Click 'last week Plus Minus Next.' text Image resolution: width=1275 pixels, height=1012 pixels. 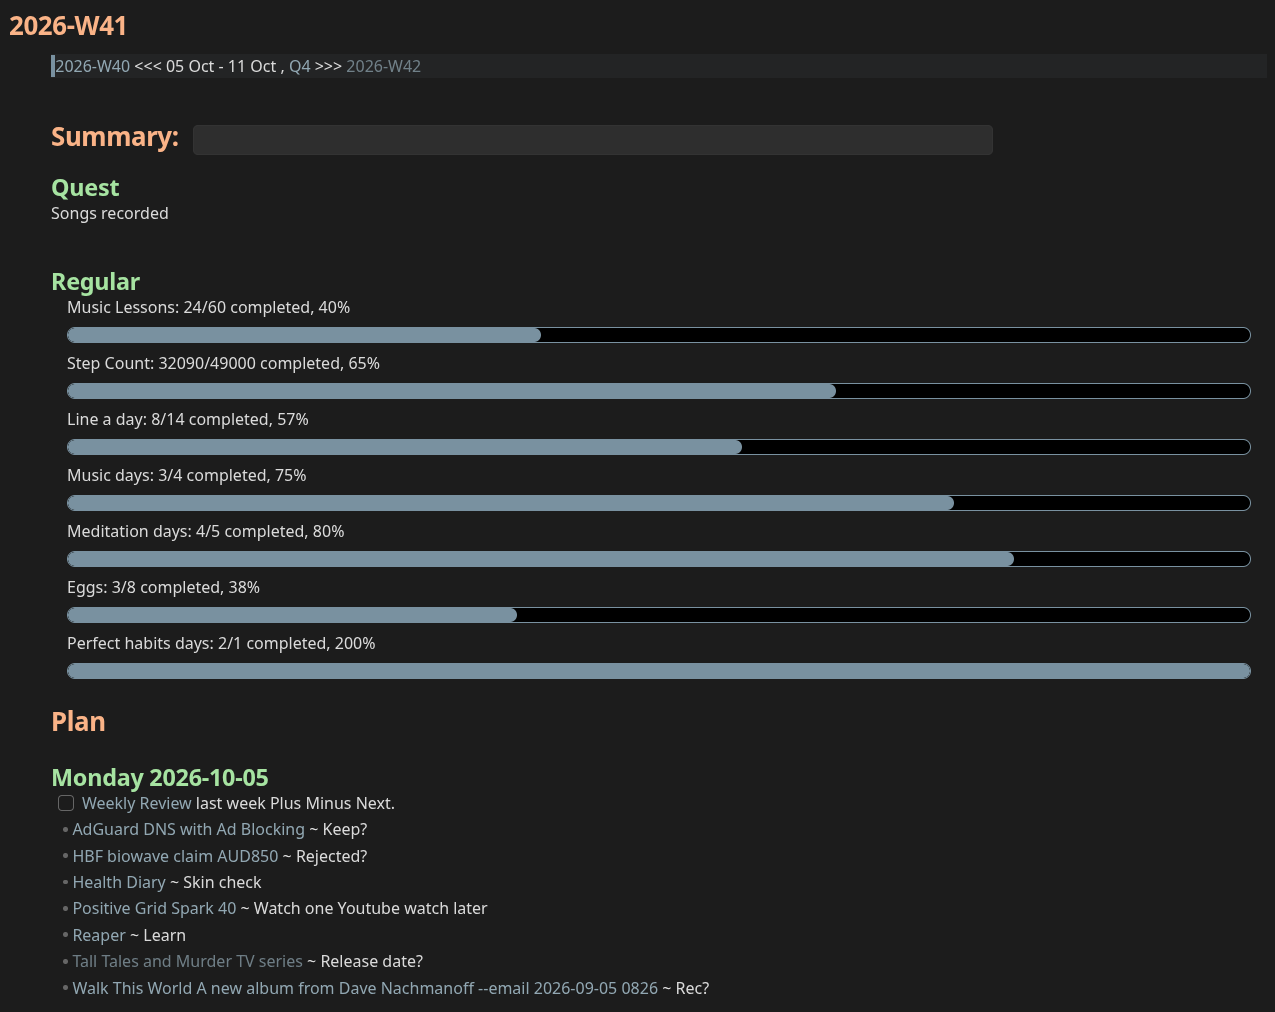(x=295, y=803)
